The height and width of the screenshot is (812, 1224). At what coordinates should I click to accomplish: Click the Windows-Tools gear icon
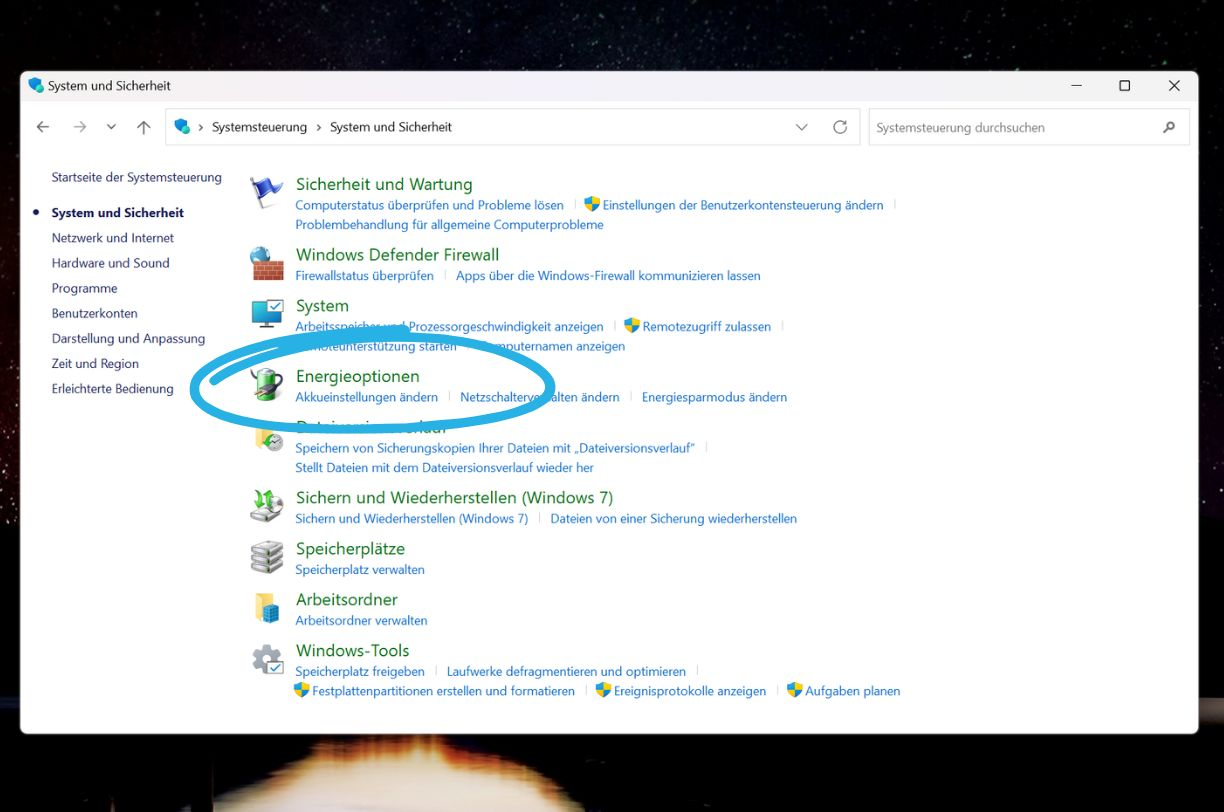[x=267, y=659]
